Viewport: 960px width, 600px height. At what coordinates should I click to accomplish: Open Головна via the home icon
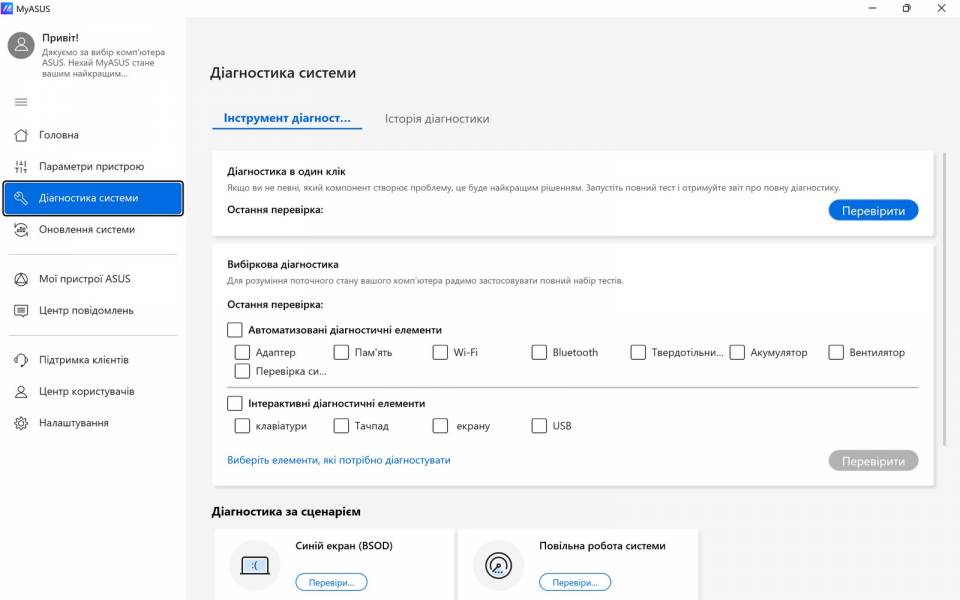tap(21, 135)
